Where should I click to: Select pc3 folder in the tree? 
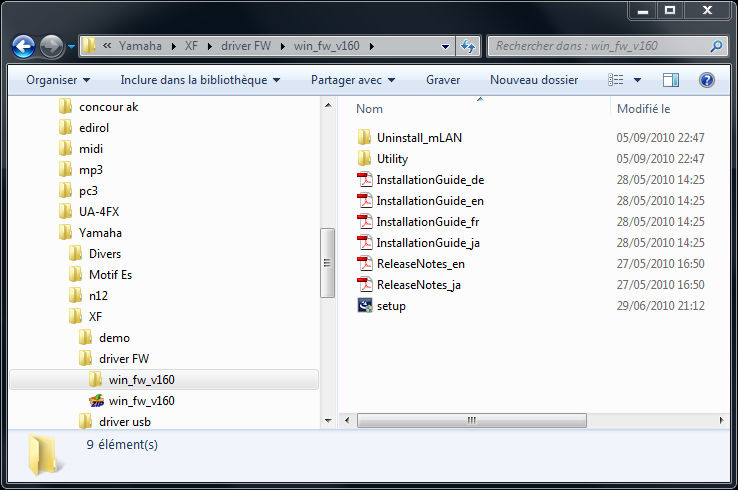[x=88, y=191]
